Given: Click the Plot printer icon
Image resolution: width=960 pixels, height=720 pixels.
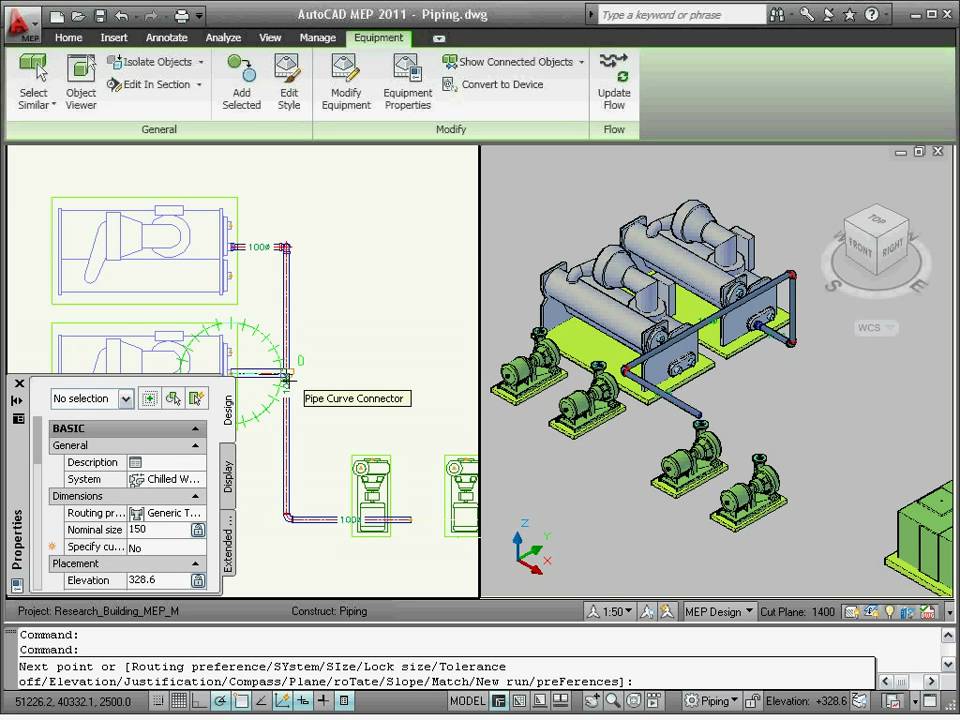Looking at the screenshot, I should [x=181, y=15].
